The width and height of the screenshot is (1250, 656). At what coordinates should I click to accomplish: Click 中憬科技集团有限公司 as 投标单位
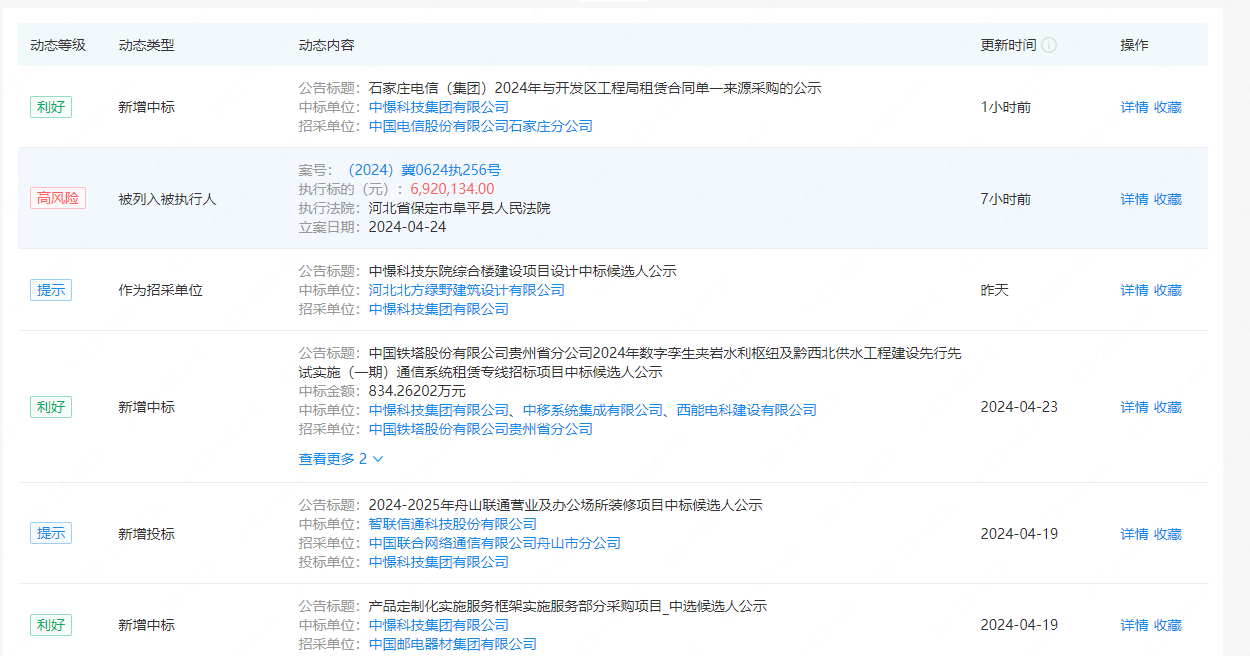[x=439, y=562]
